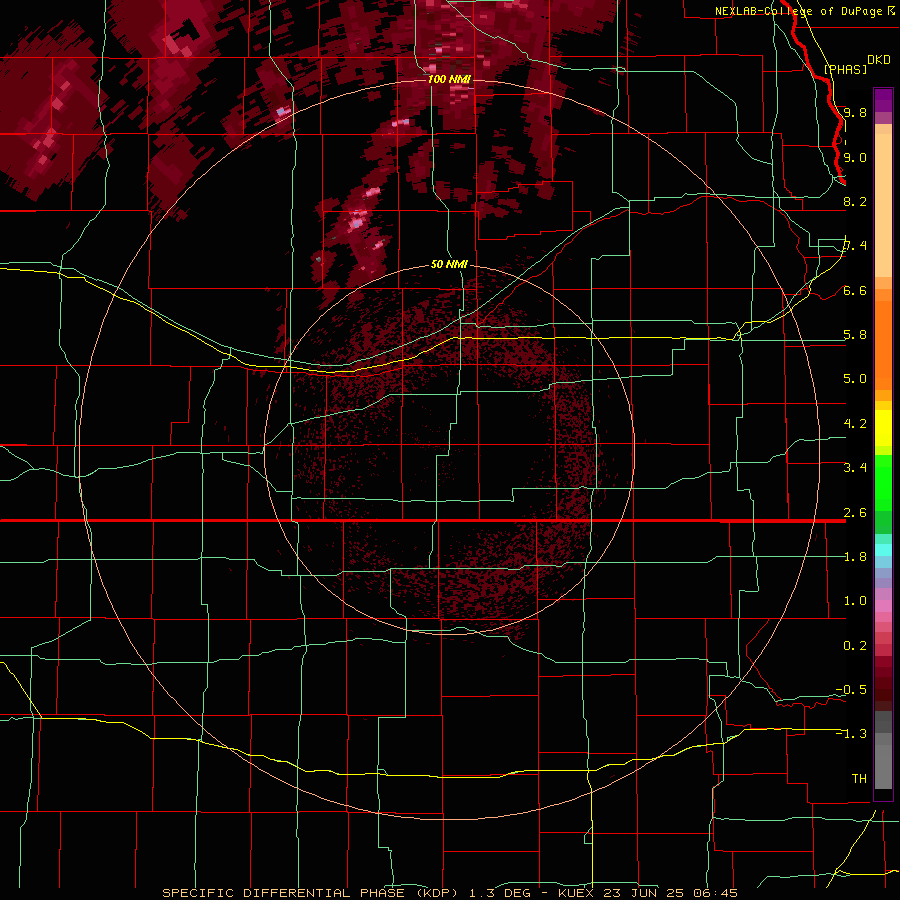Screen dimensions: 900x900
Task: Click the DKD label above the color scale
Action: pos(878,60)
